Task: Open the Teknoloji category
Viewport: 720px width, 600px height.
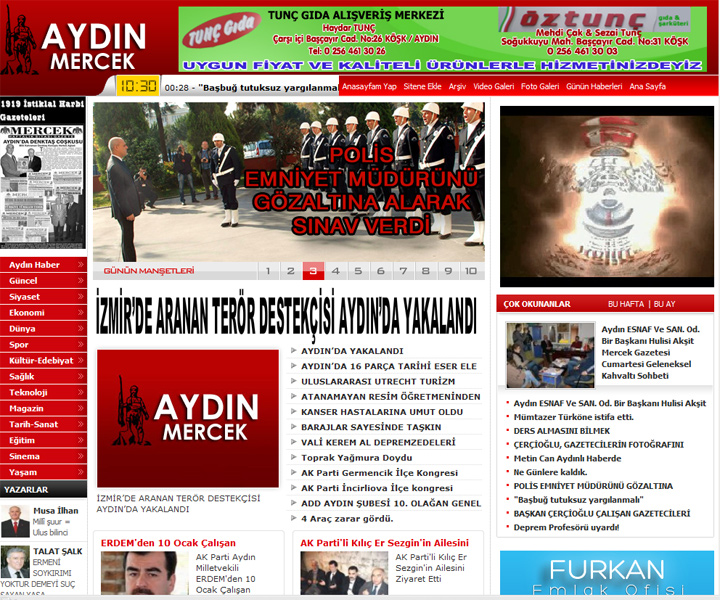Action: point(43,393)
